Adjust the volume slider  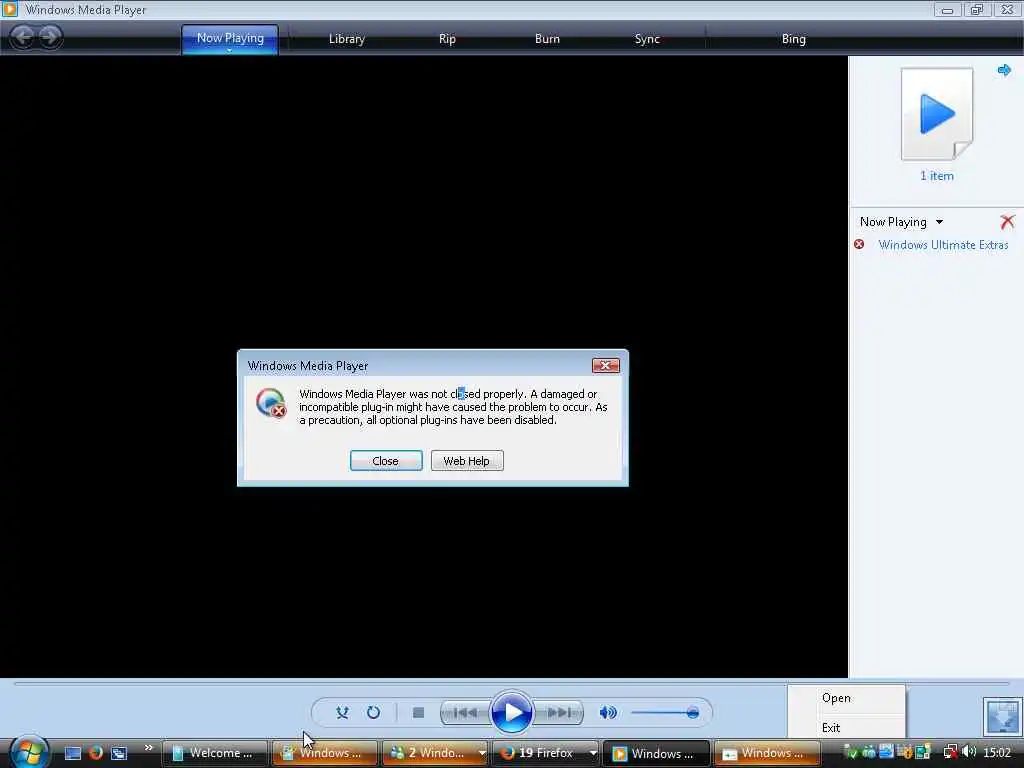[665, 712]
